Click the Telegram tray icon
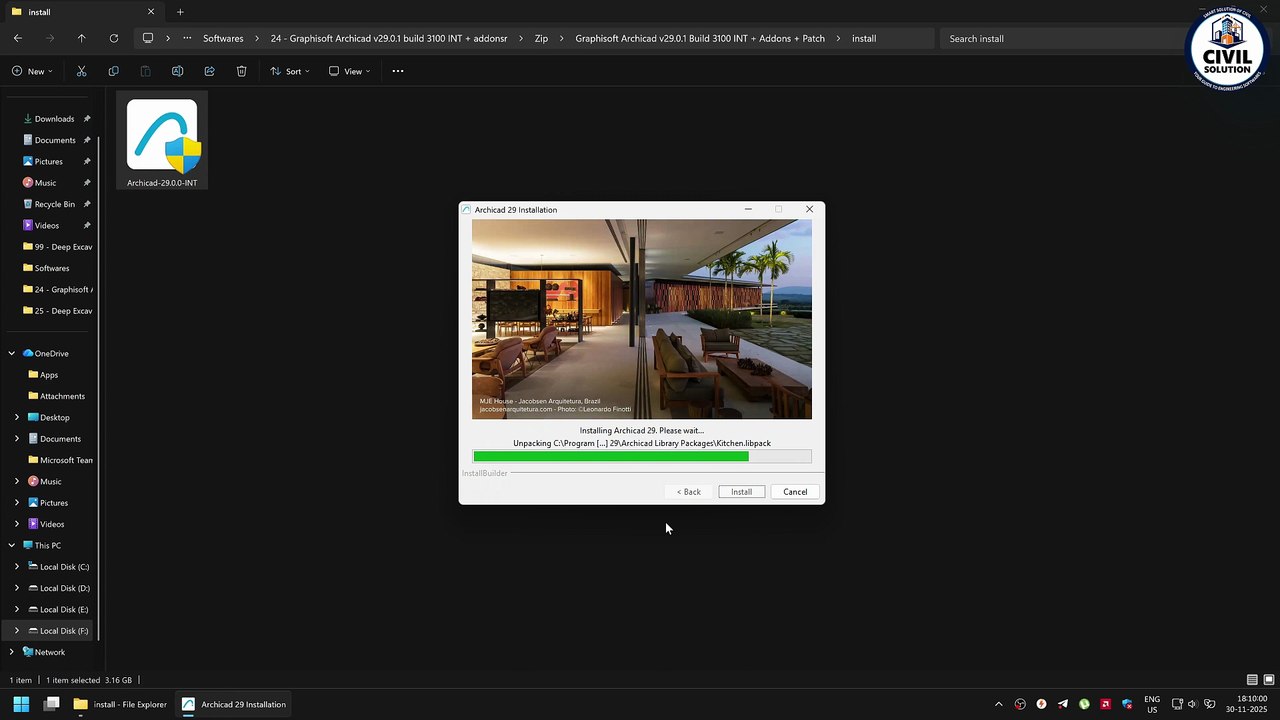1280x720 pixels. click(1062, 704)
